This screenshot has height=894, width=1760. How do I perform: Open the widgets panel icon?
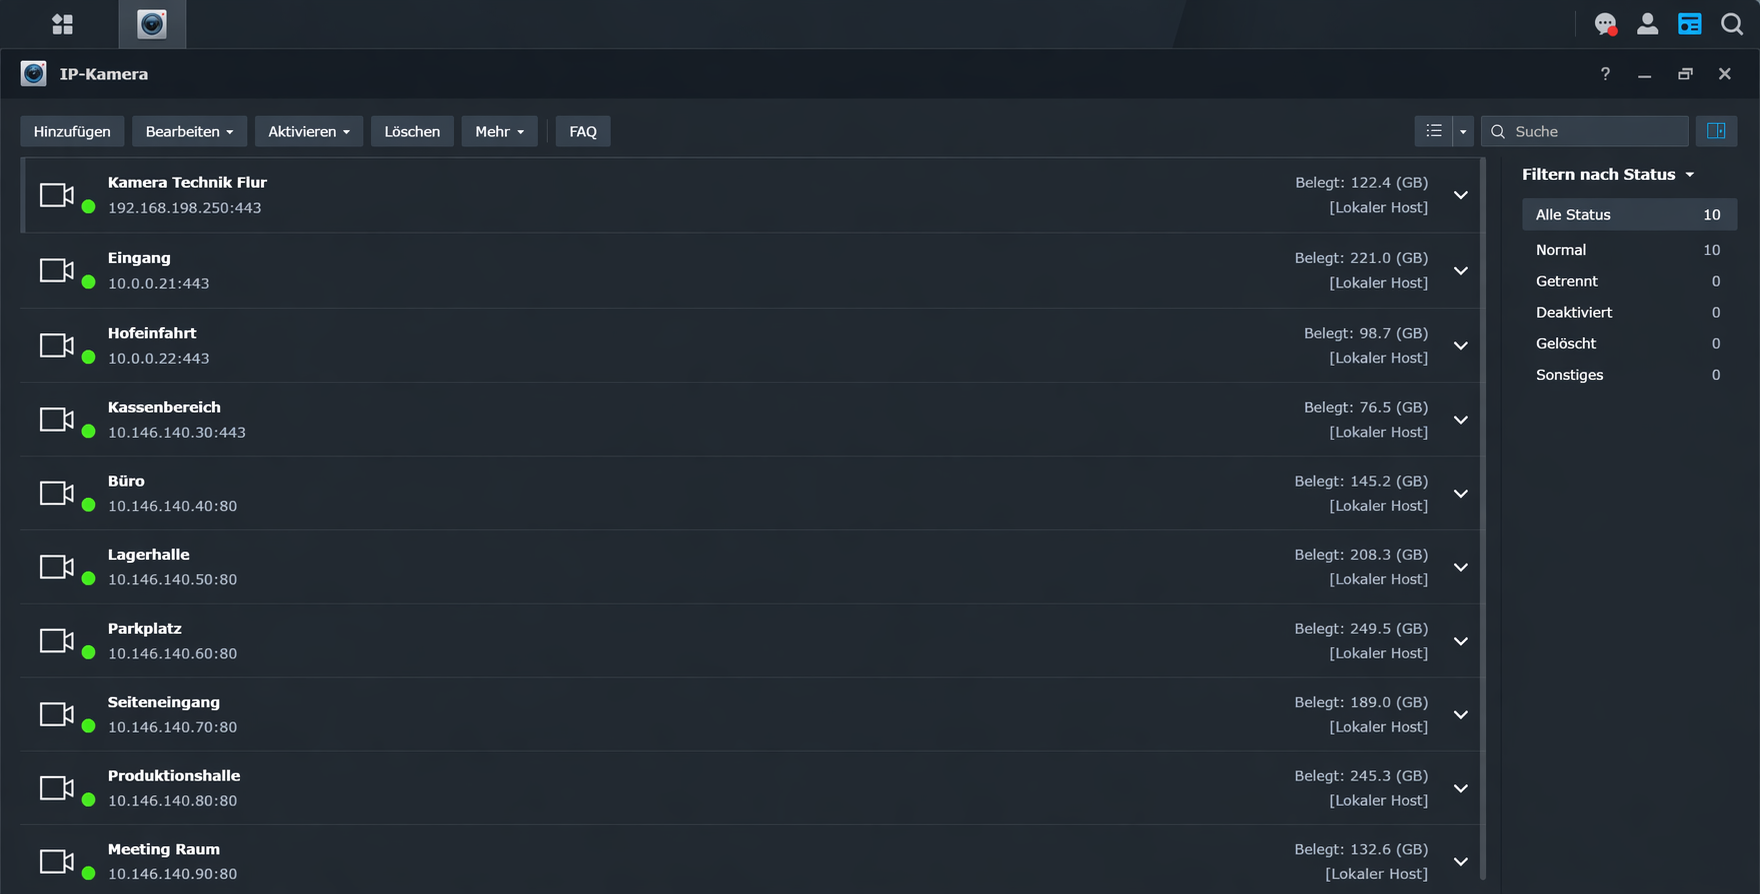point(1689,24)
